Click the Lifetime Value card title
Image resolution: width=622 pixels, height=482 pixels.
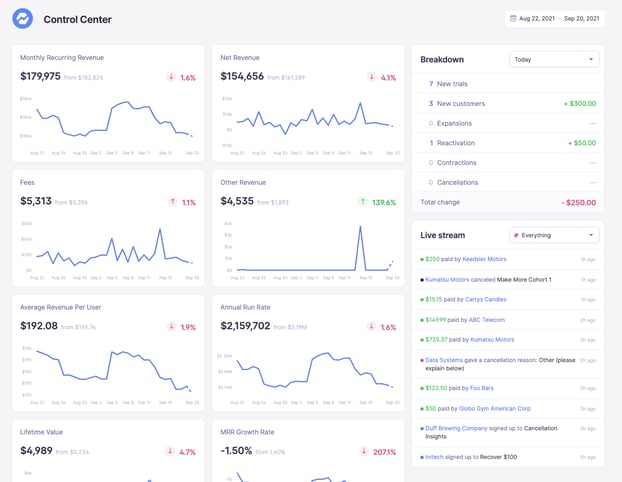point(41,432)
